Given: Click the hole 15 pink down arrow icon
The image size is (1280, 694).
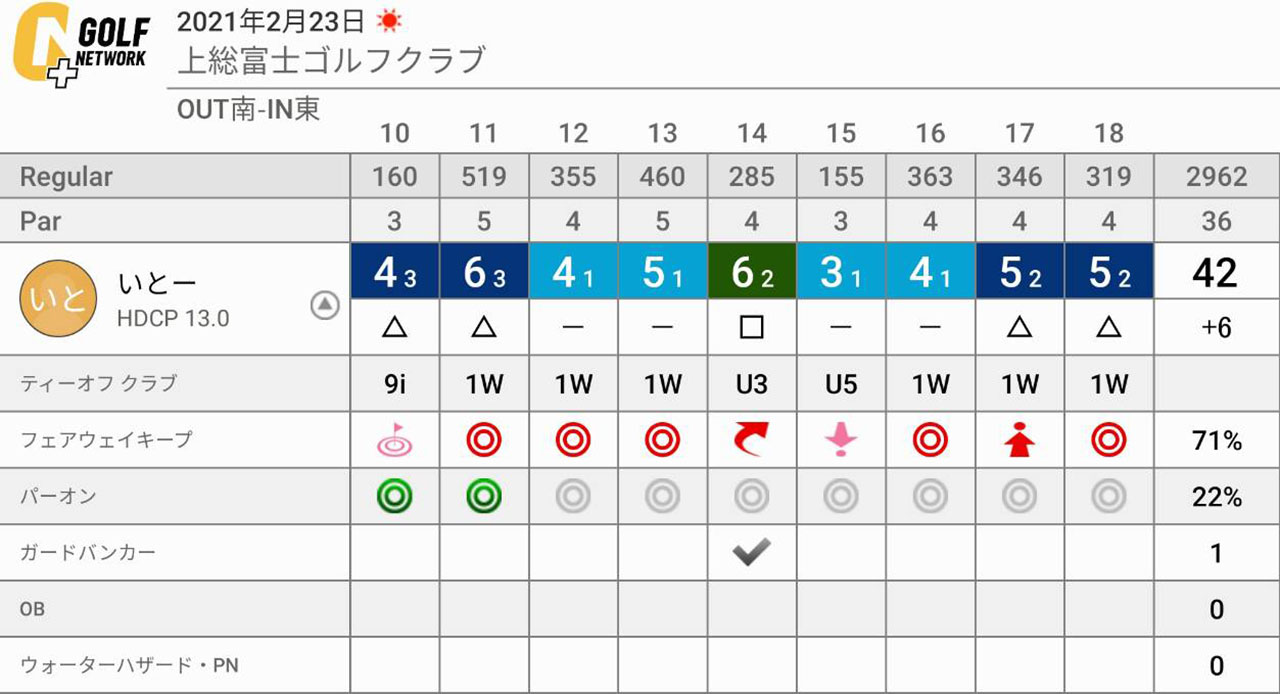Looking at the screenshot, I should [x=841, y=439].
